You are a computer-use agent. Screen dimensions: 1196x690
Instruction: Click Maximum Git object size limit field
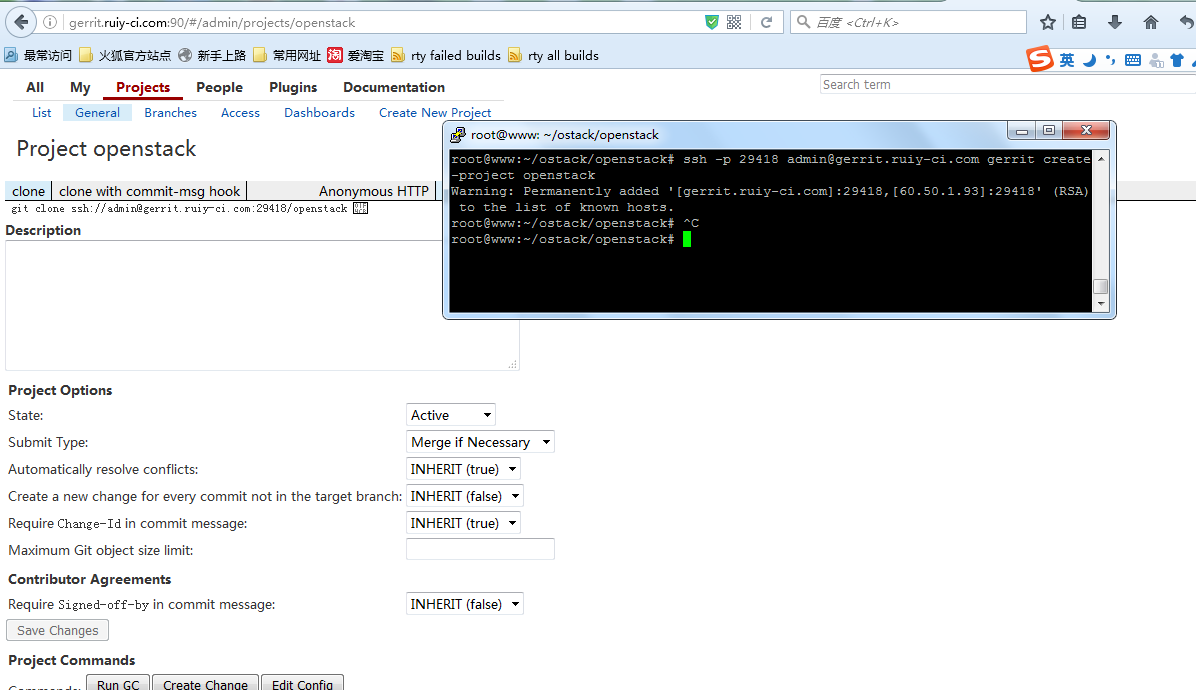pyautogui.click(x=480, y=549)
